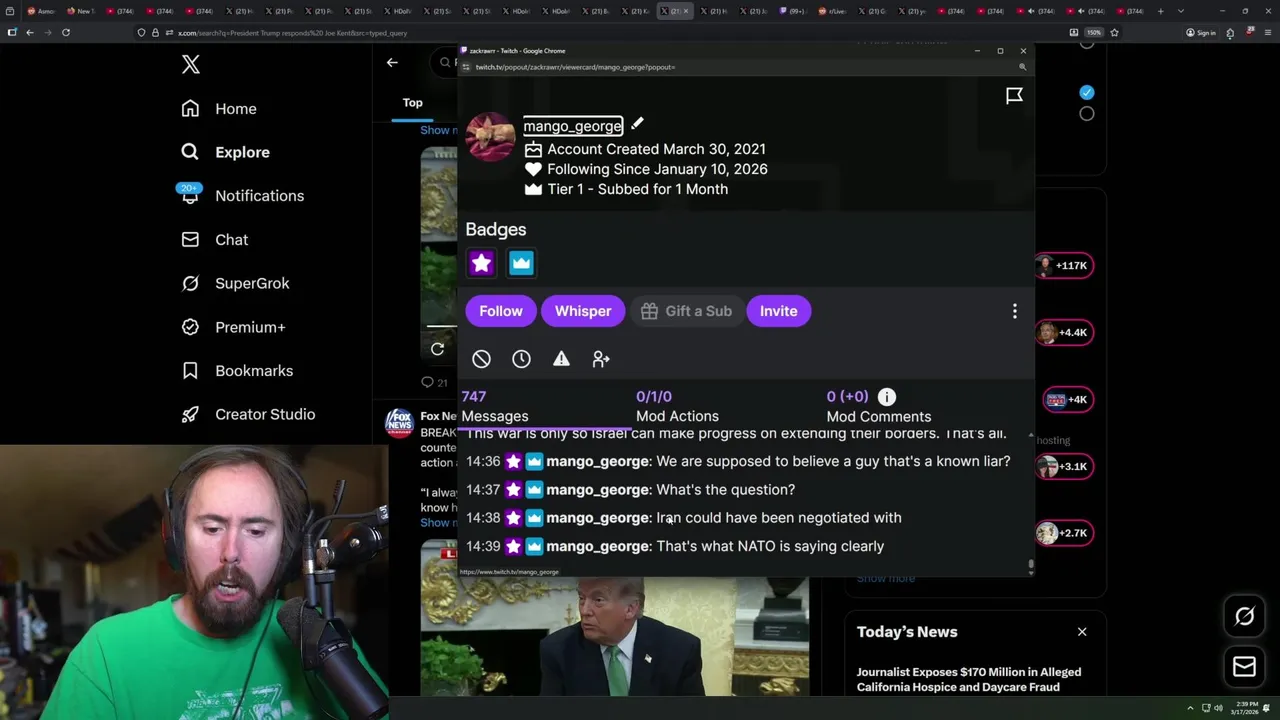Click the flag icon in viewer card

coord(1014,96)
